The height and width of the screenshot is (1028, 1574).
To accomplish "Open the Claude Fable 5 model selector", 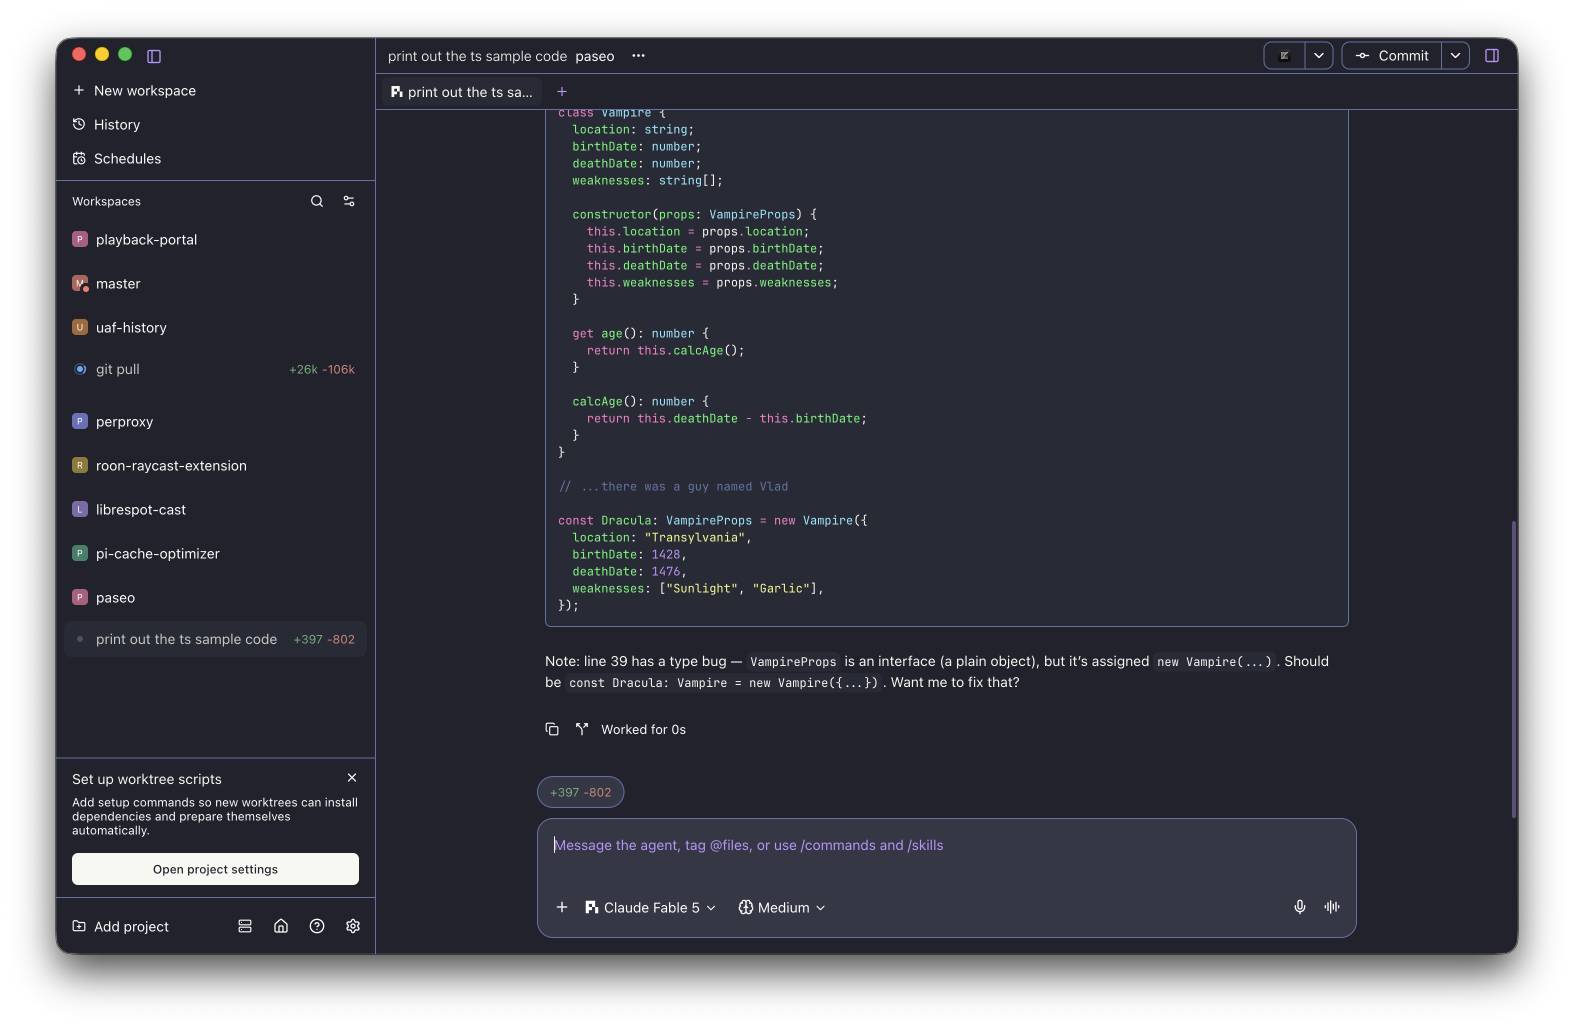I will 650,907.
